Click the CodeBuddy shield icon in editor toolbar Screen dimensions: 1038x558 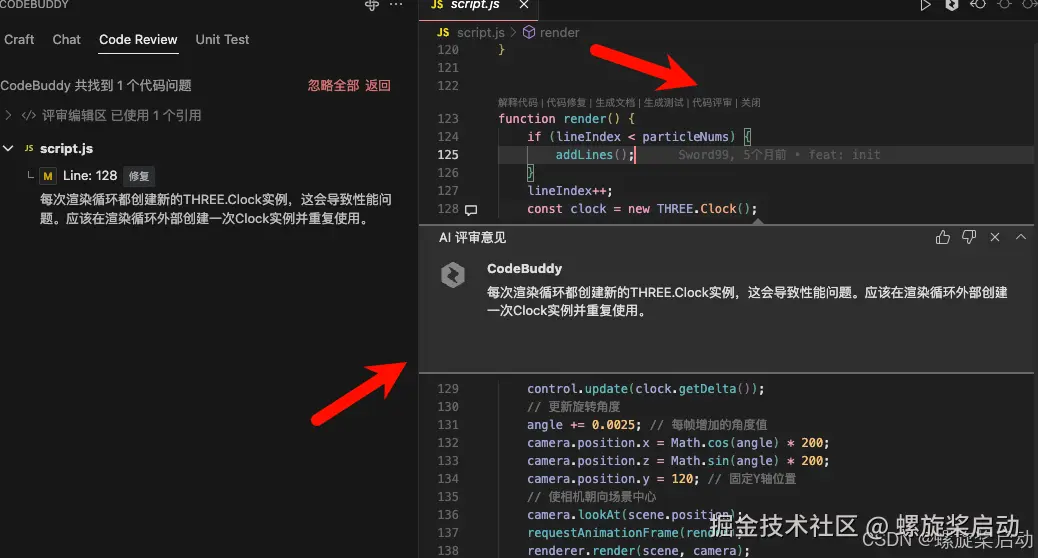pyautogui.click(x=951, y=5)
